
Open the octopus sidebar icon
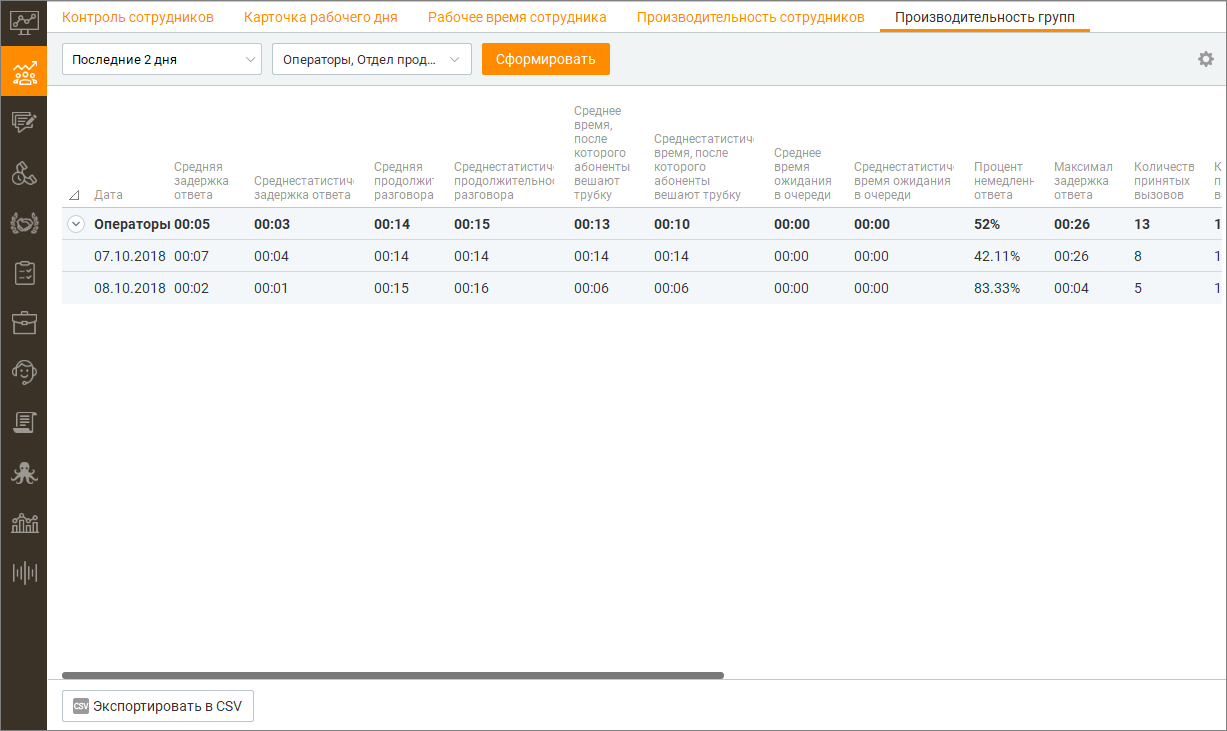pos(23,473)
